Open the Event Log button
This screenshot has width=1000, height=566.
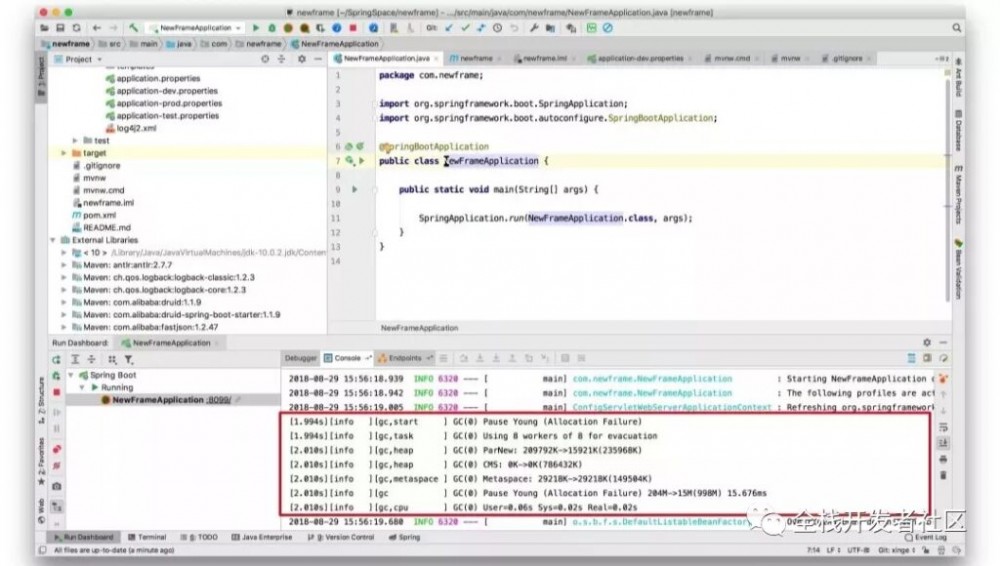click(925, 537)
